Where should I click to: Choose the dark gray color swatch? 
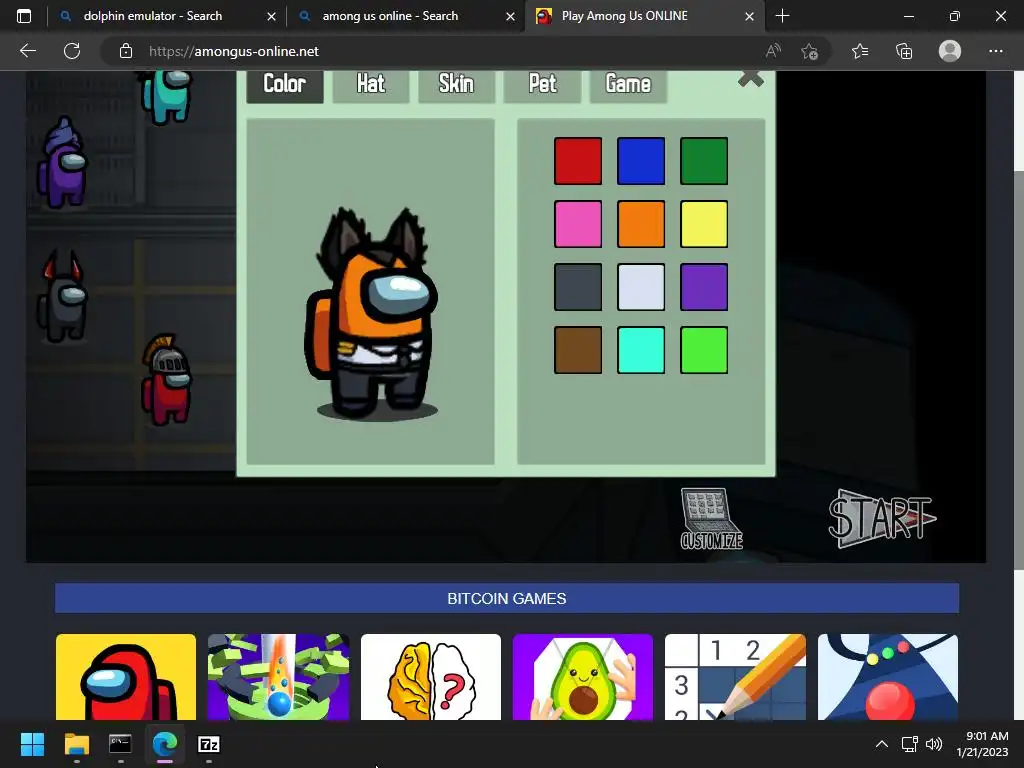tap(578, 287)
